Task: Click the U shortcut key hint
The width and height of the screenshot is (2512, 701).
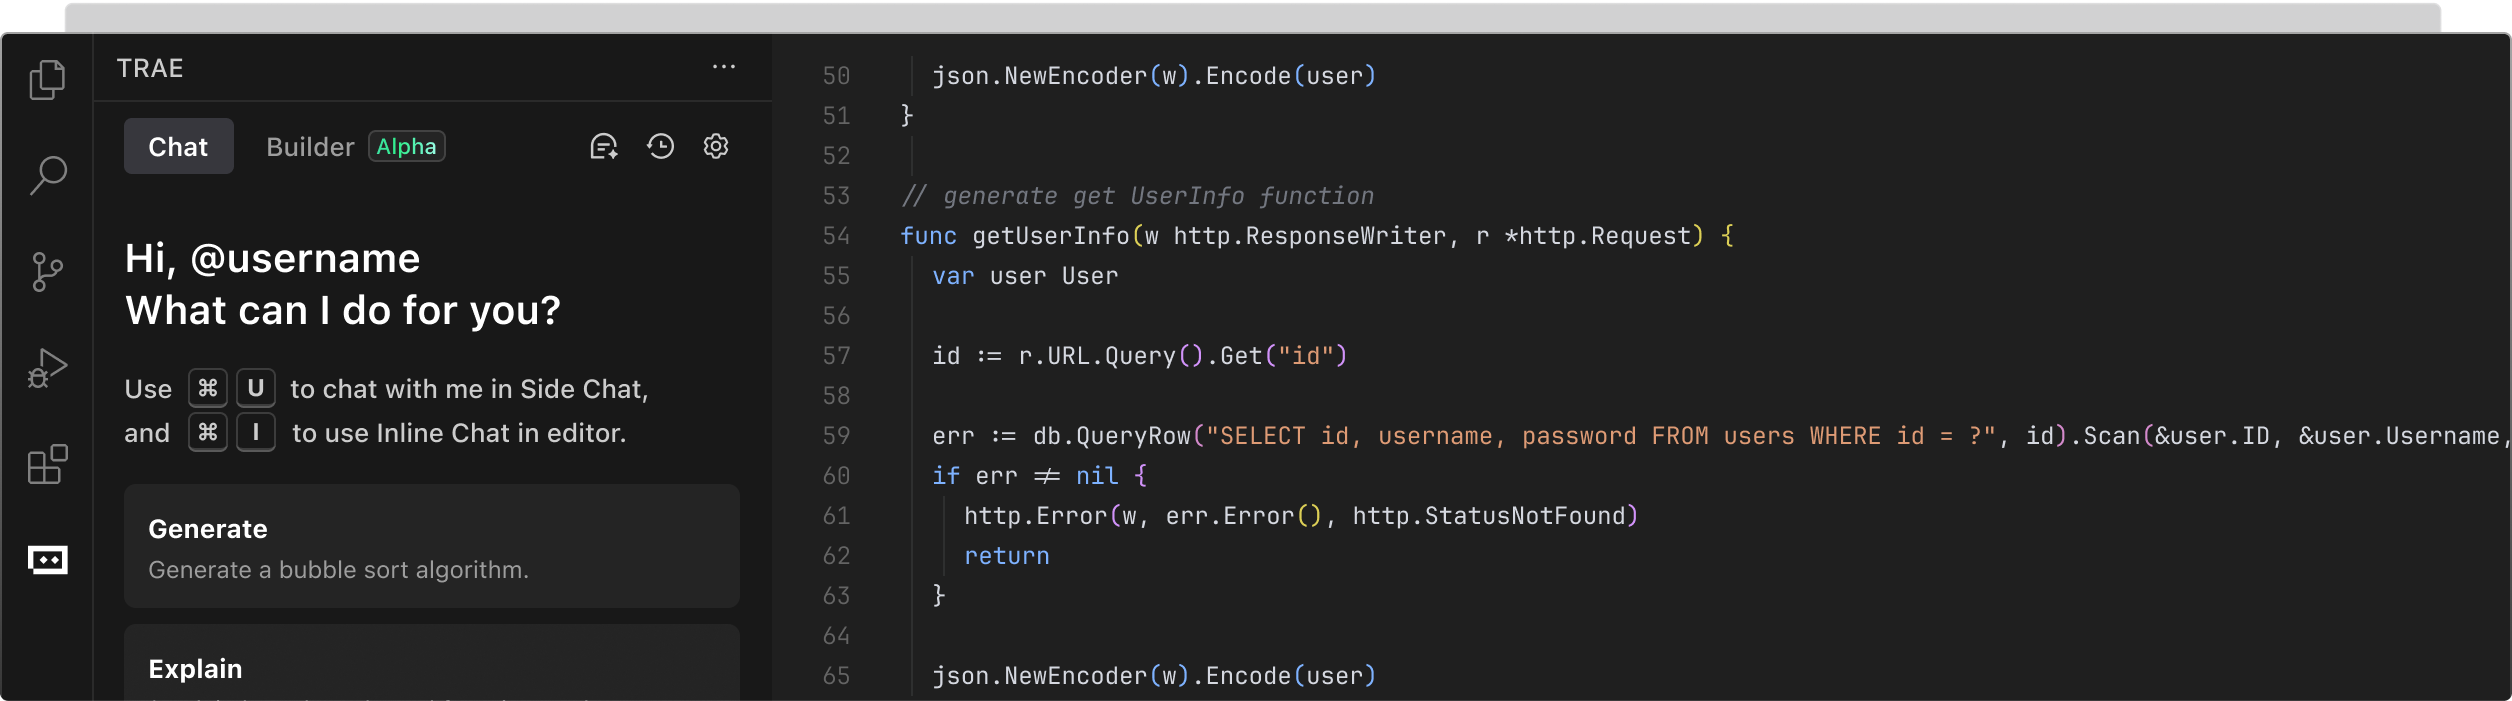Action: click(x=256, y=388)
